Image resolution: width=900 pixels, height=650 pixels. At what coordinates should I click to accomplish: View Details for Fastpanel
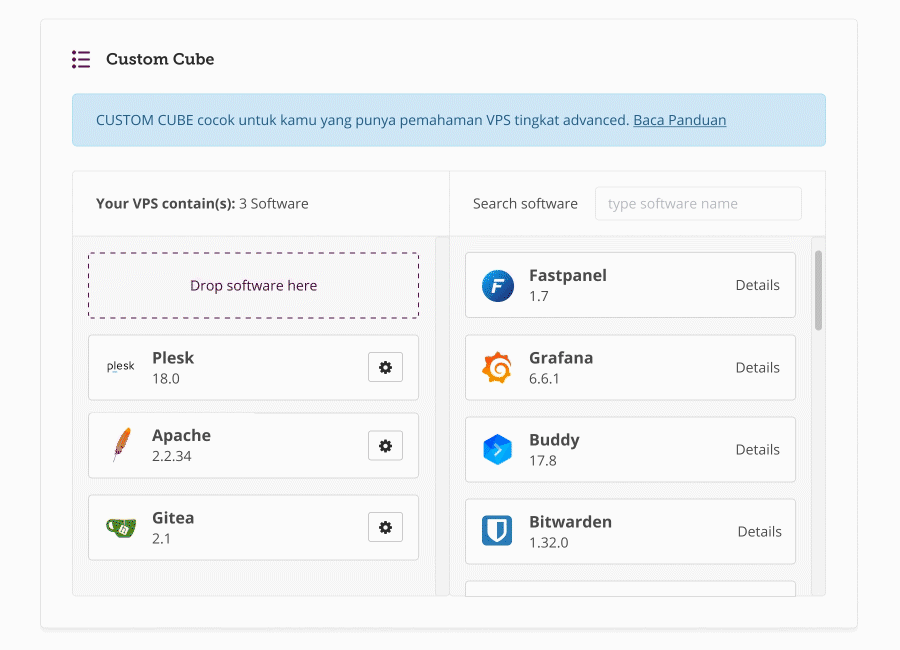pyautogui.click(x=758, y=285)
